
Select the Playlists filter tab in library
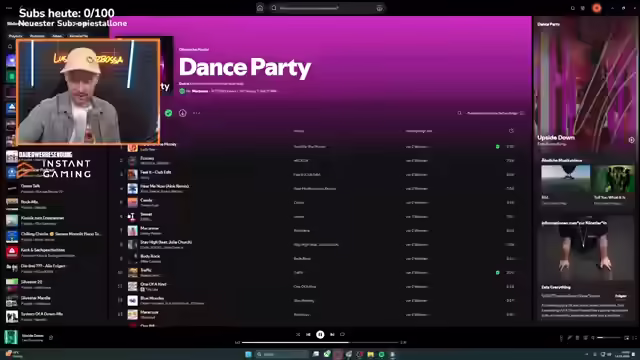pyautogui.click(x=16, y=36)
